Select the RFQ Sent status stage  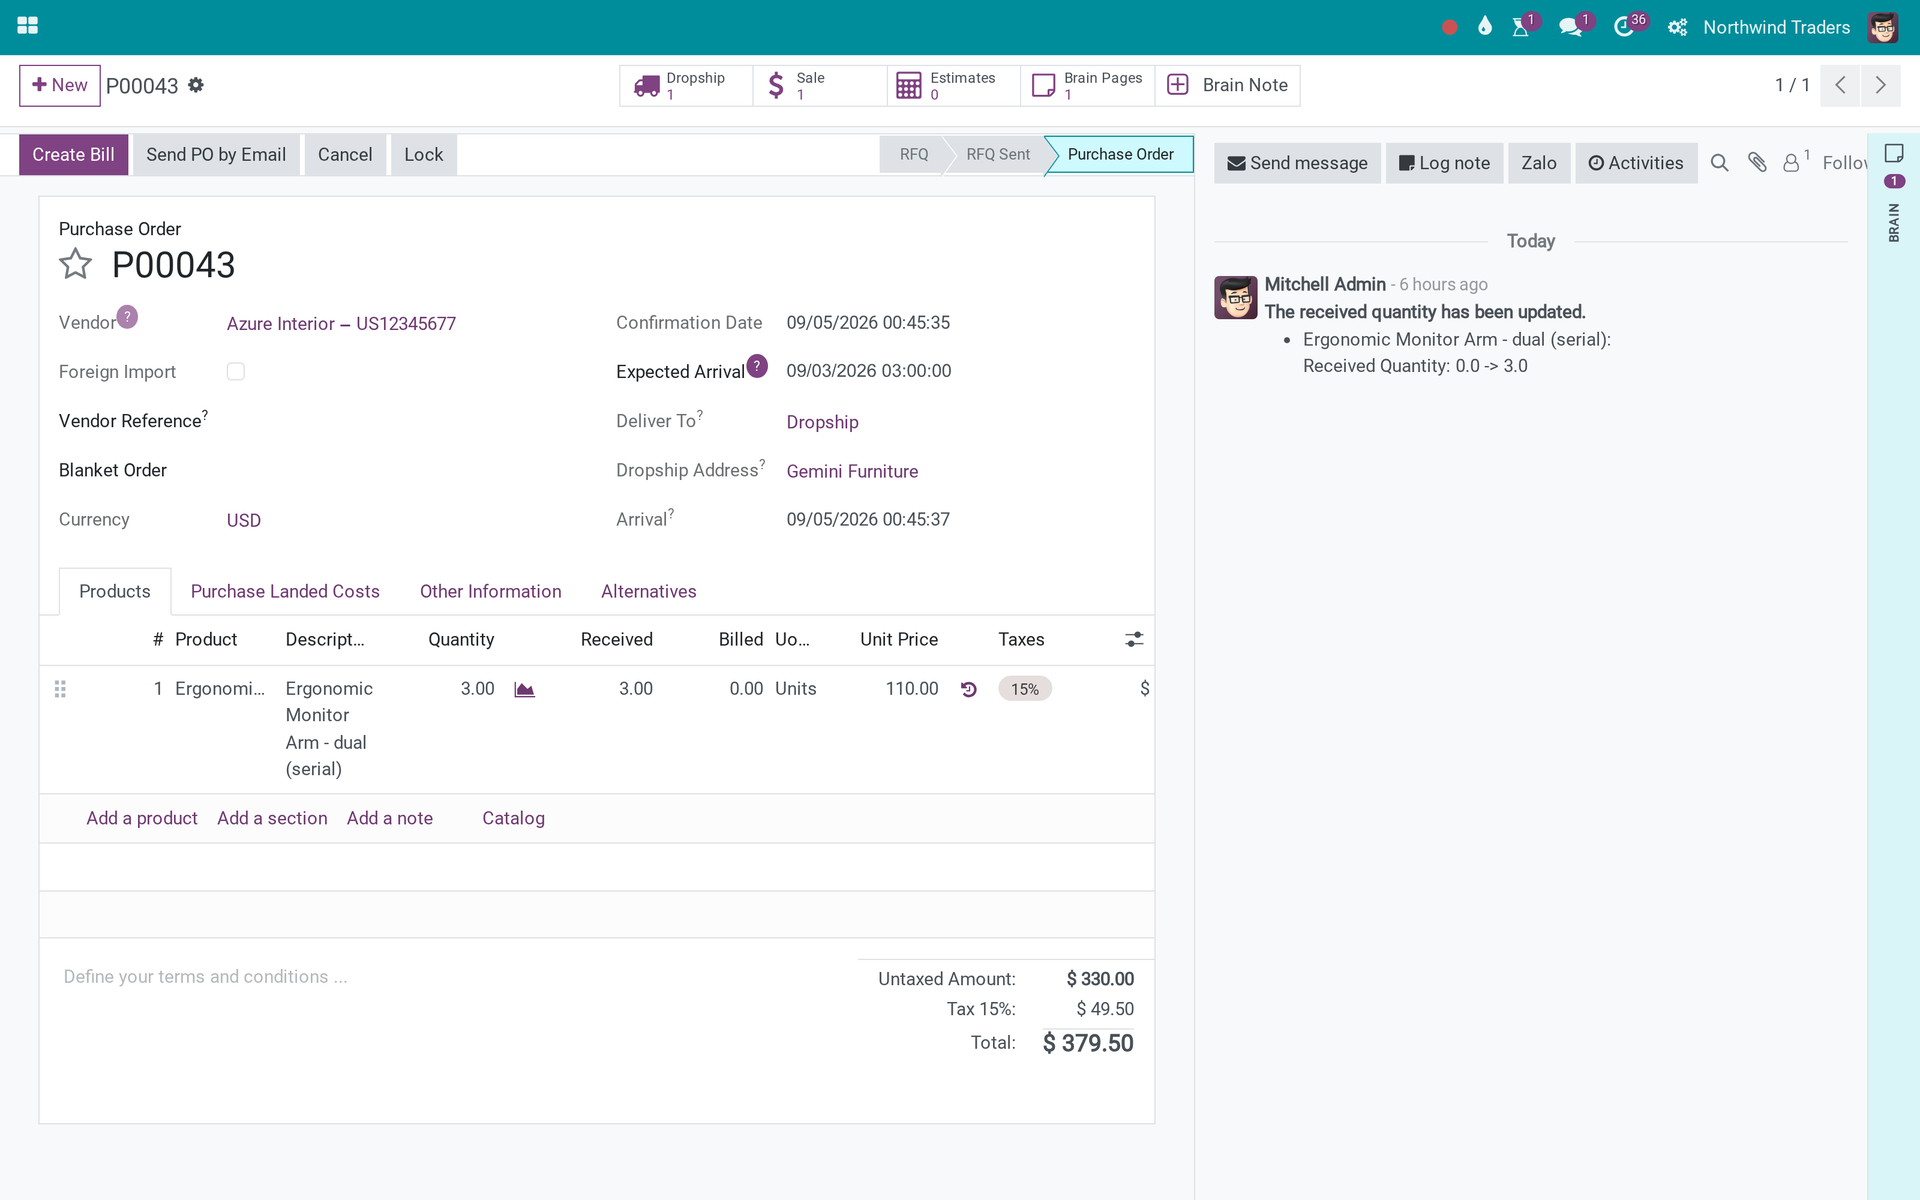point(998,155)
